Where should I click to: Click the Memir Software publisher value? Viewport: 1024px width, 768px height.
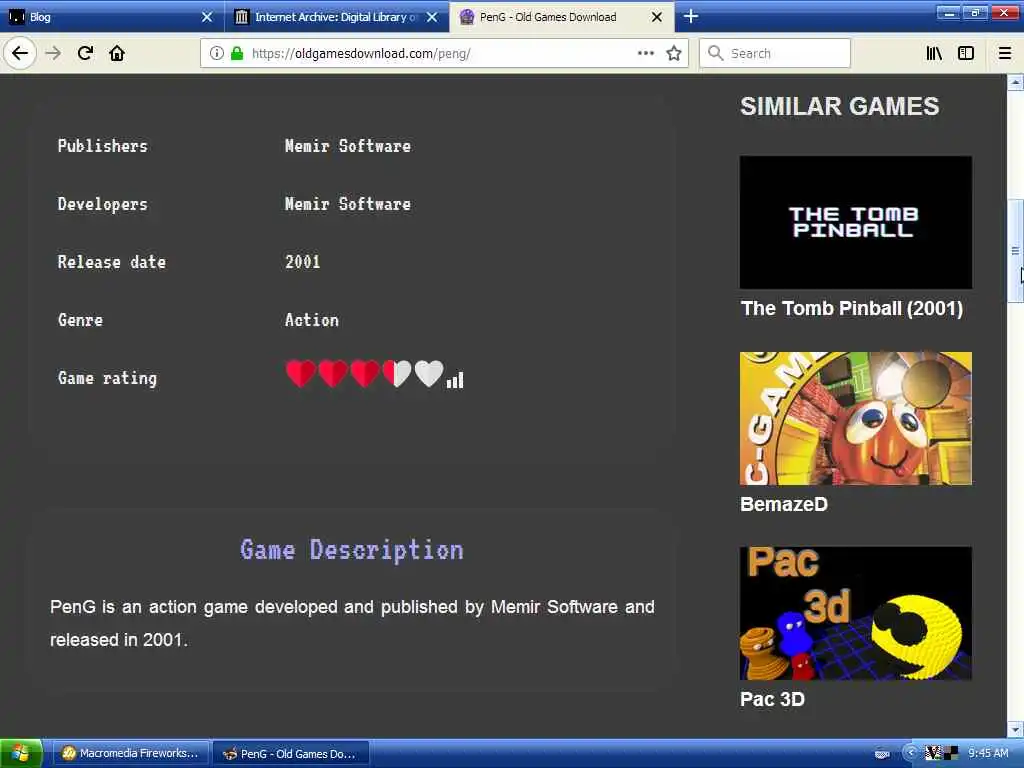(x=347, y=146)
